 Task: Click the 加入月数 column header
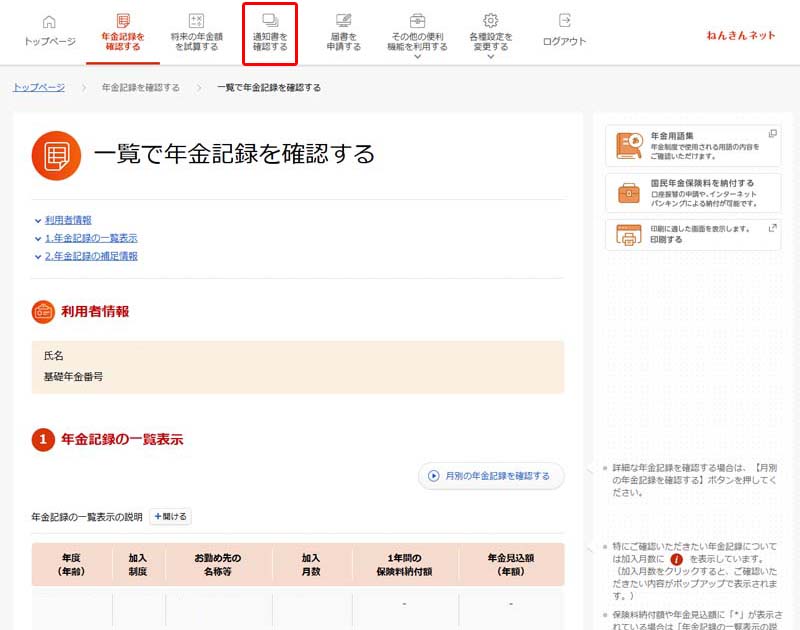point(312,564)
